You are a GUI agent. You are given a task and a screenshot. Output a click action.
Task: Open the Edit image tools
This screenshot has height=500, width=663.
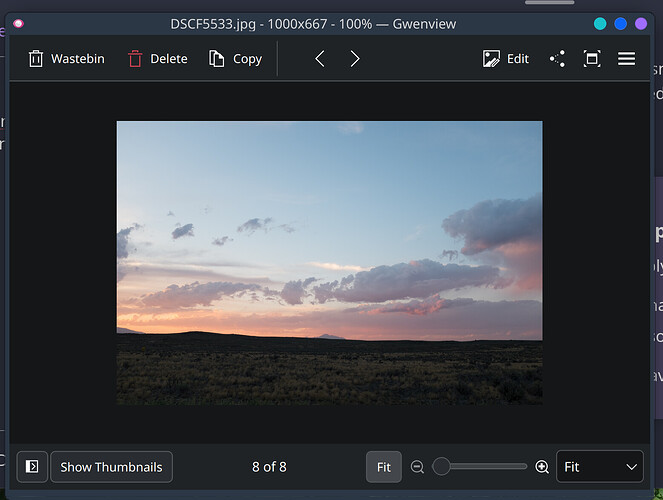(x=506, y=59)
